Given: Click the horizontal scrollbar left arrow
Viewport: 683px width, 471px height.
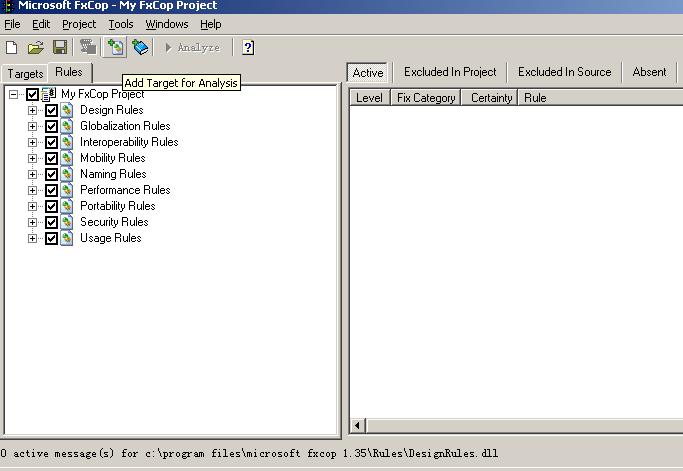Looking at the screenshot, I should tap(357, 425).
